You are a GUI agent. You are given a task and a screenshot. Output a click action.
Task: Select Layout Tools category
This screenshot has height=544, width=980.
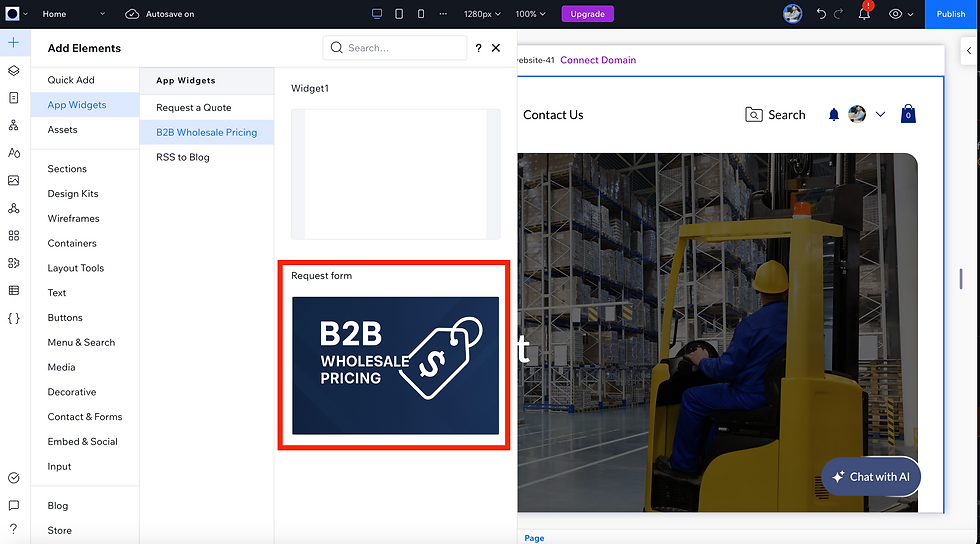(x=85, y=268)
